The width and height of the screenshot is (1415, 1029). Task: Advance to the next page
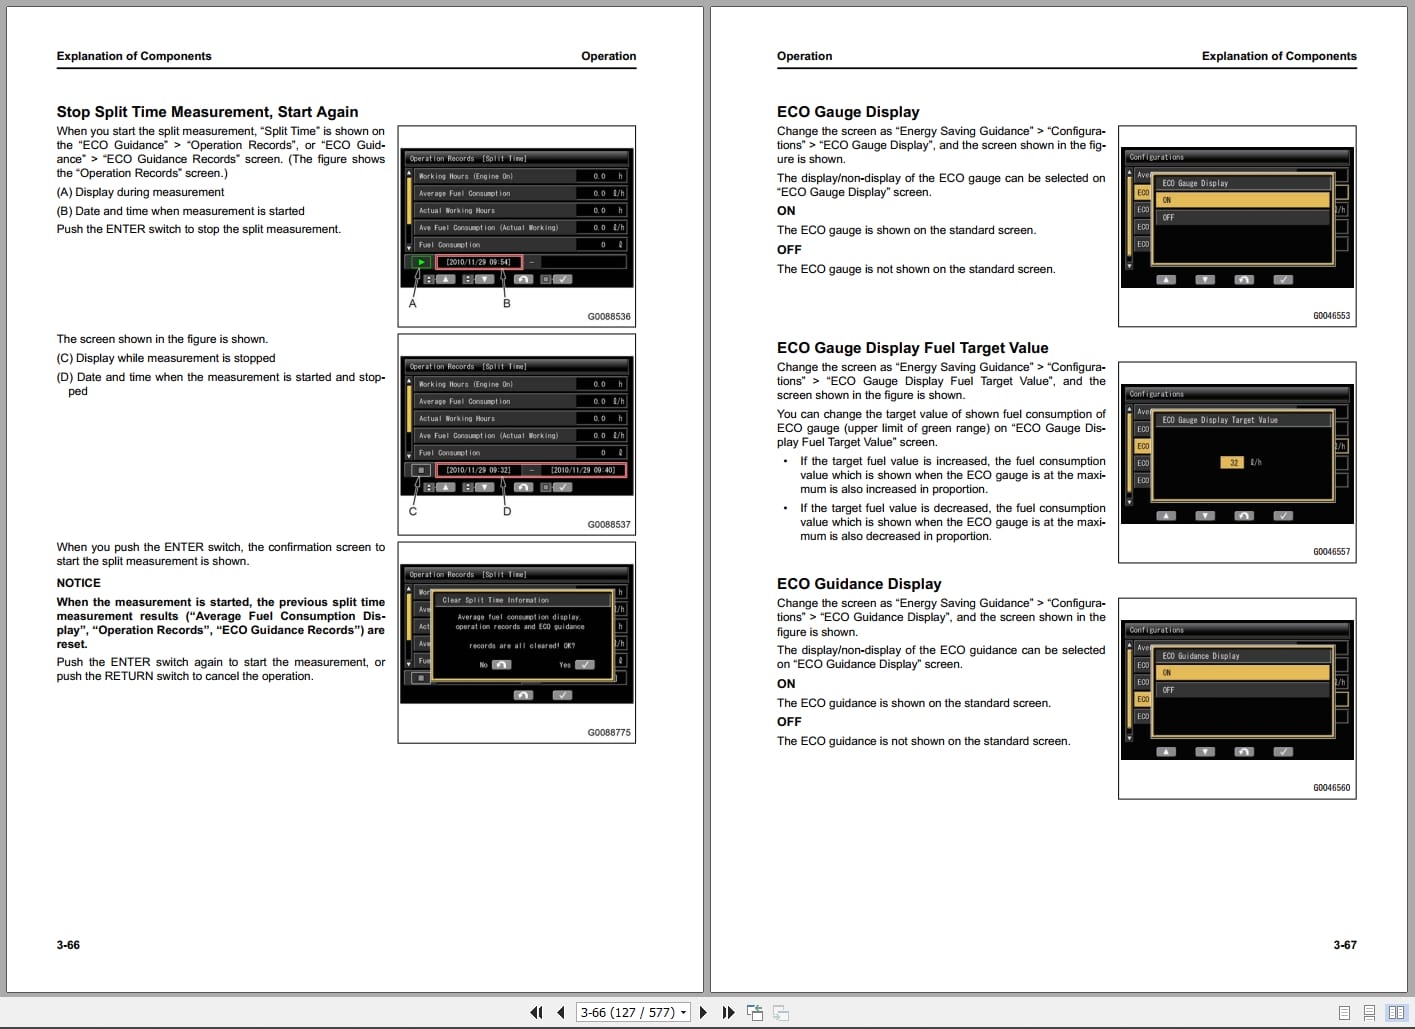703,1012
